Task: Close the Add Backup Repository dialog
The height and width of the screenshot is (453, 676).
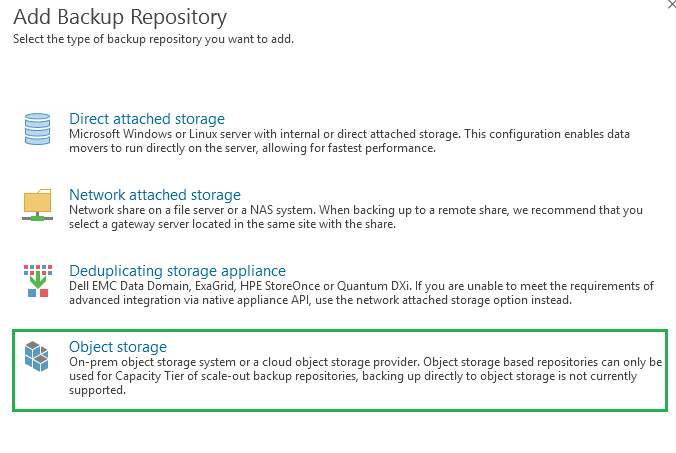Action: point(669,5)
